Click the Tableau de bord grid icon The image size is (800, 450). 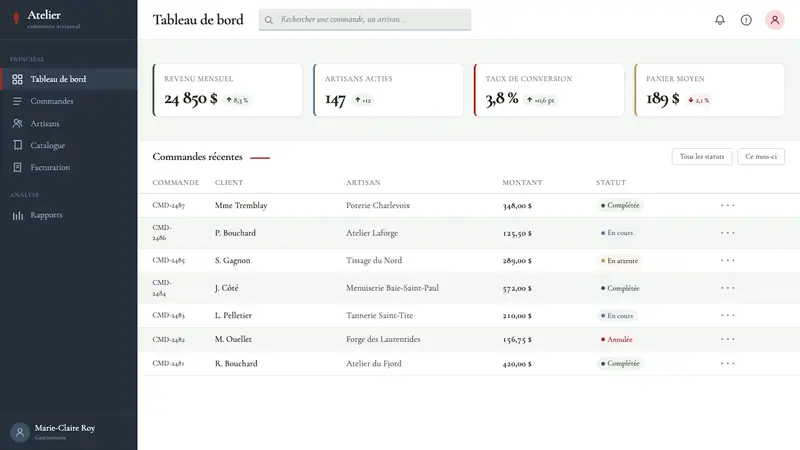17,79
